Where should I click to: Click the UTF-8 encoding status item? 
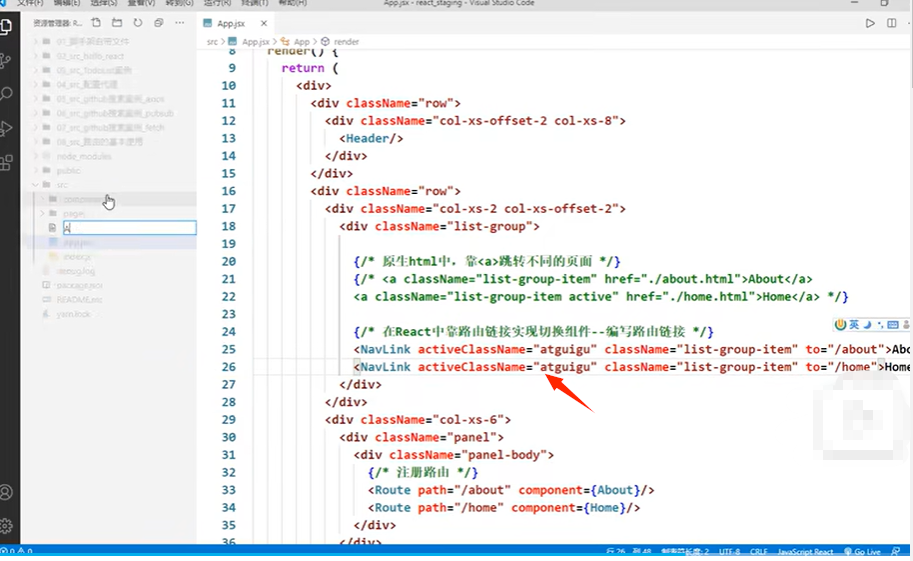729,551
